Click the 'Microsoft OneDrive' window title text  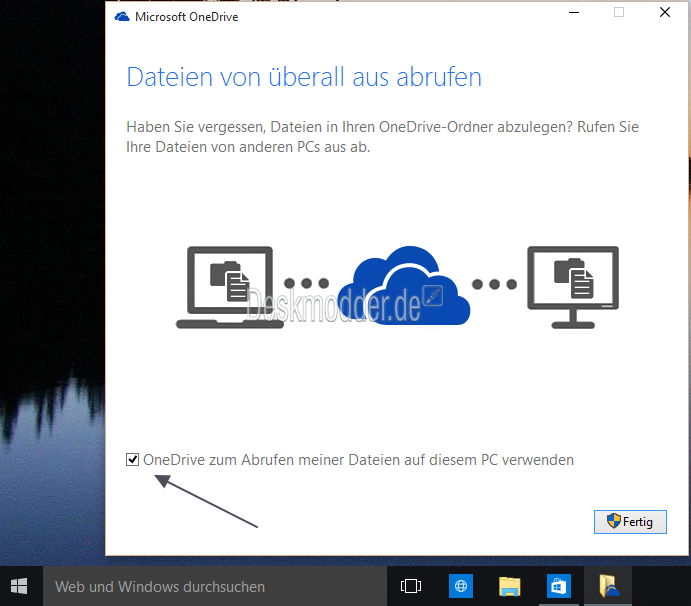[186, 17]
